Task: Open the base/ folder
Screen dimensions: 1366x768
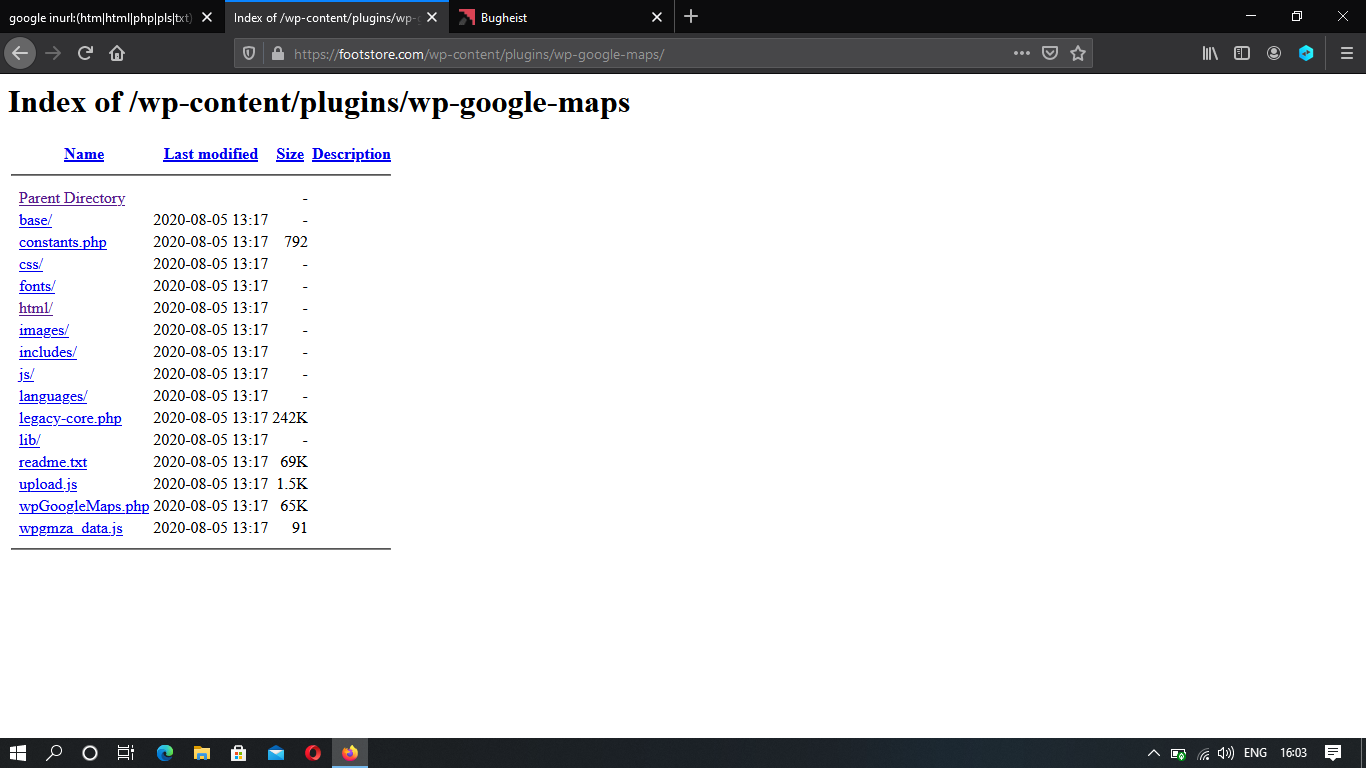Action: coord(35,220)
